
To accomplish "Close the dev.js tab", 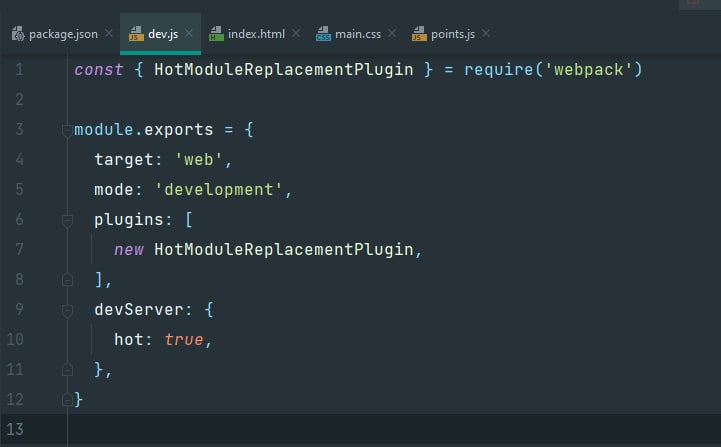I will [x=189, y=34].
